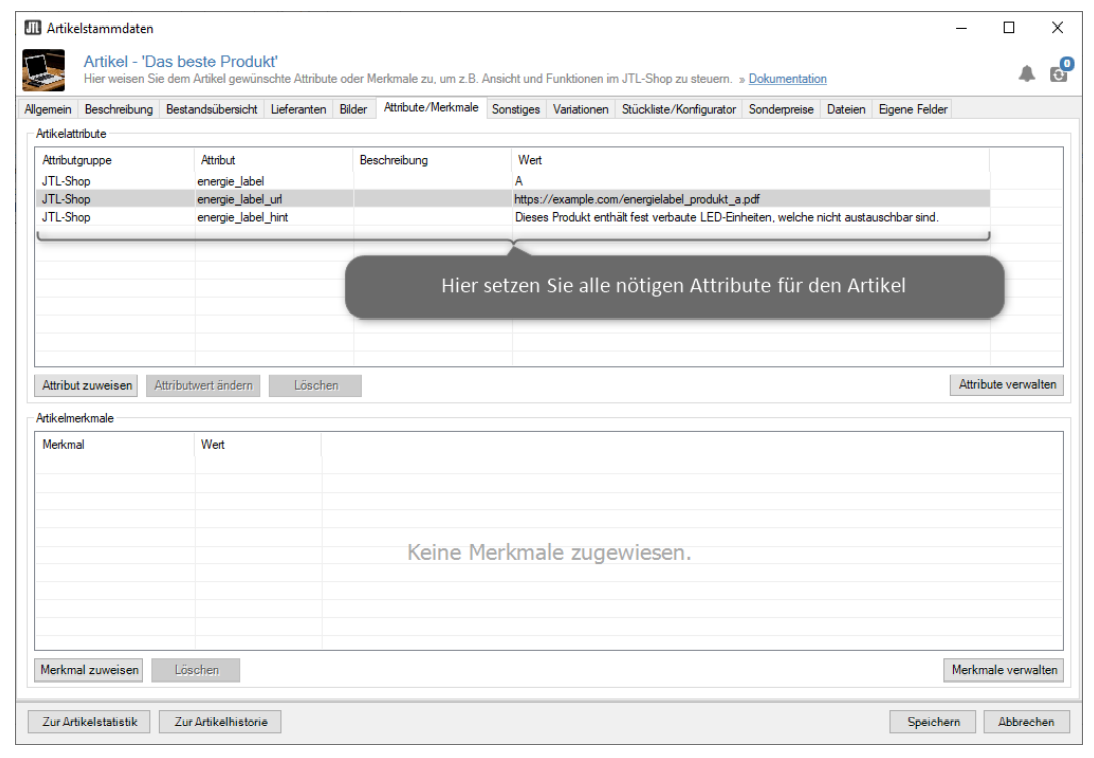Open the Stückliste/Konfigurator tab
1094x758 pixels.
[679, 109]
